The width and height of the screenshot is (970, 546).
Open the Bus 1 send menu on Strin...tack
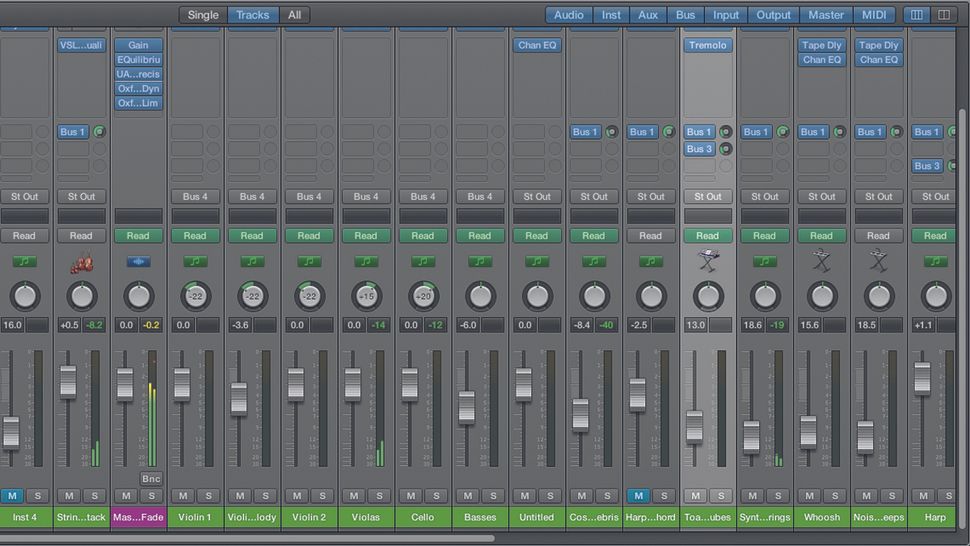(x=73, y=132)
